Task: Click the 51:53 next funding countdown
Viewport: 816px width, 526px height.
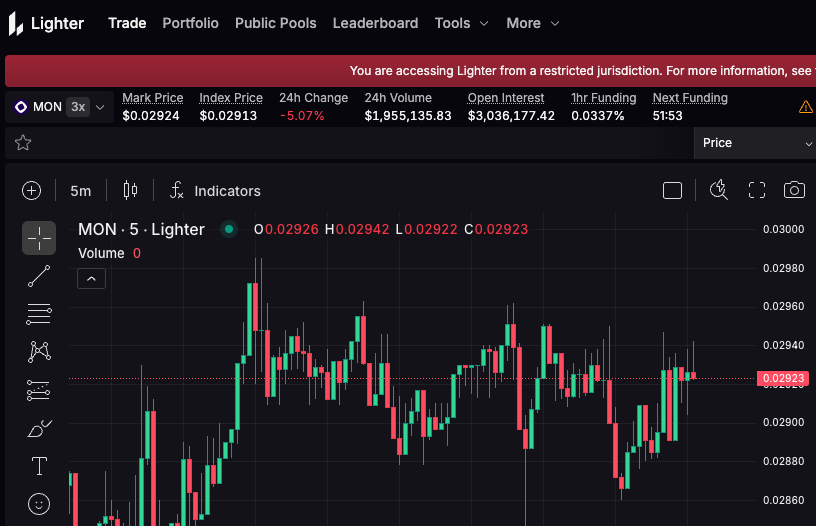Action: coord(668,116)
